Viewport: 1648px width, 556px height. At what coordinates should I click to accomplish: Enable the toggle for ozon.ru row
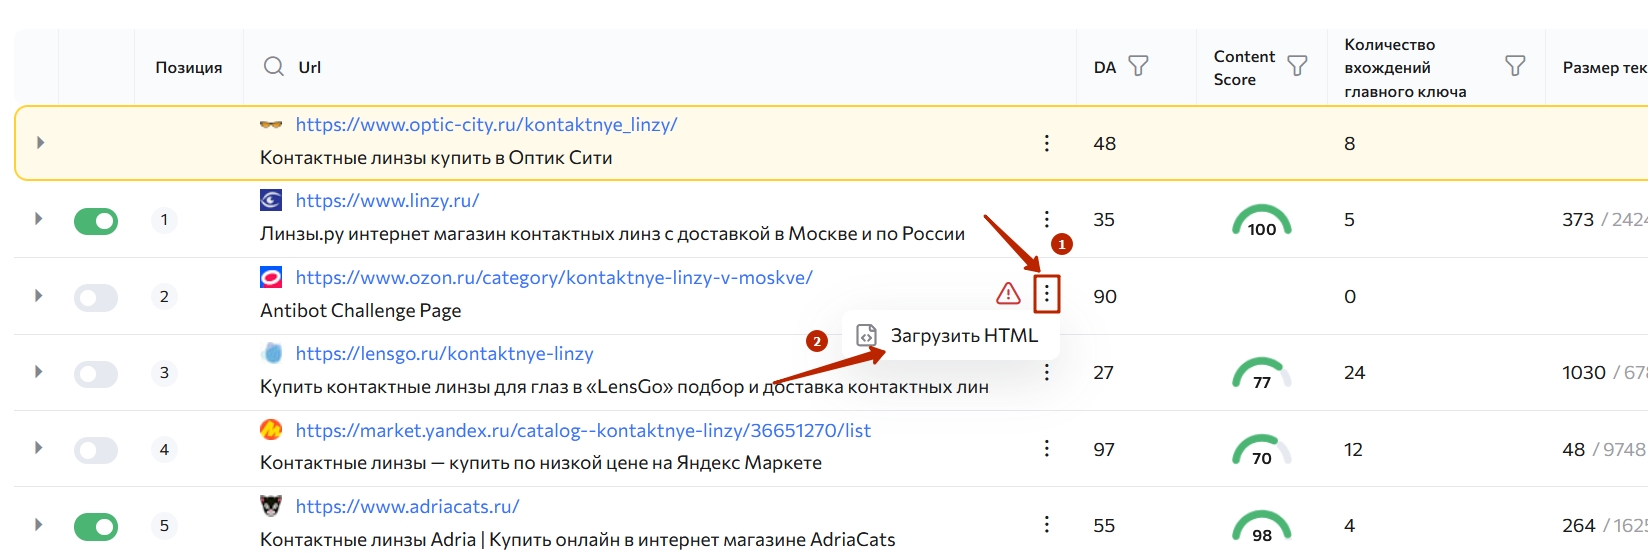[x=96, y=297]
